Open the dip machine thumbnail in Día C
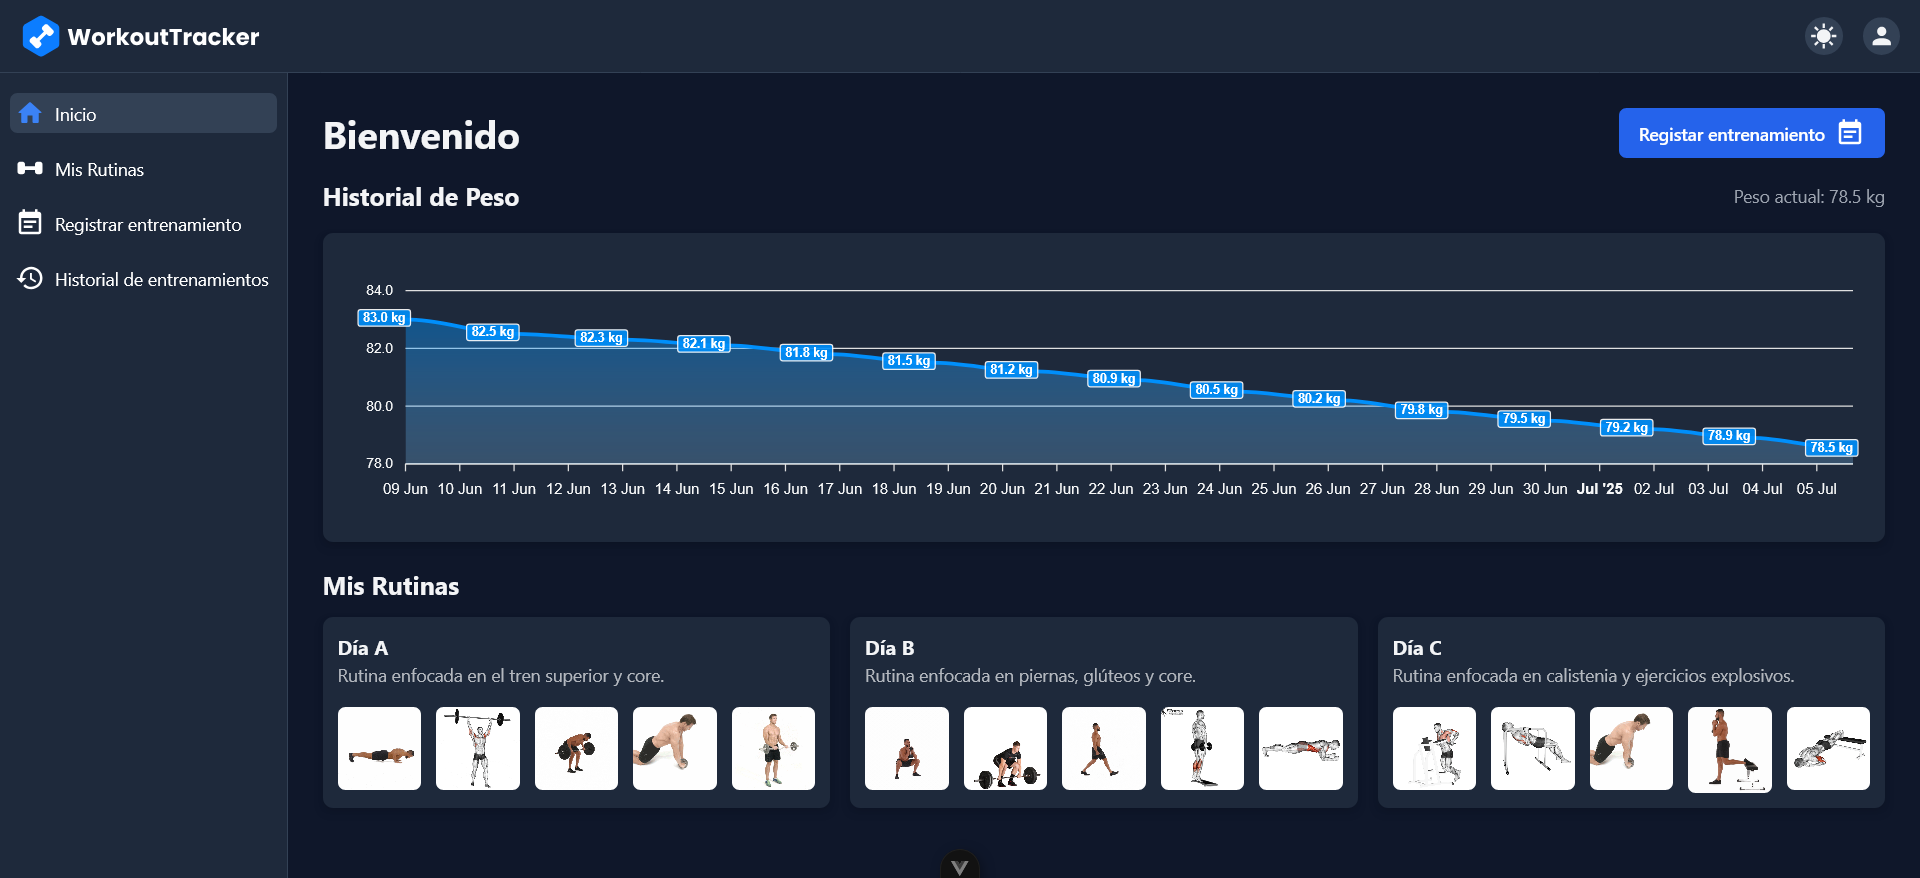Image resolution: width=1920 pixels, height=878 pixels. coord(1434,749)
